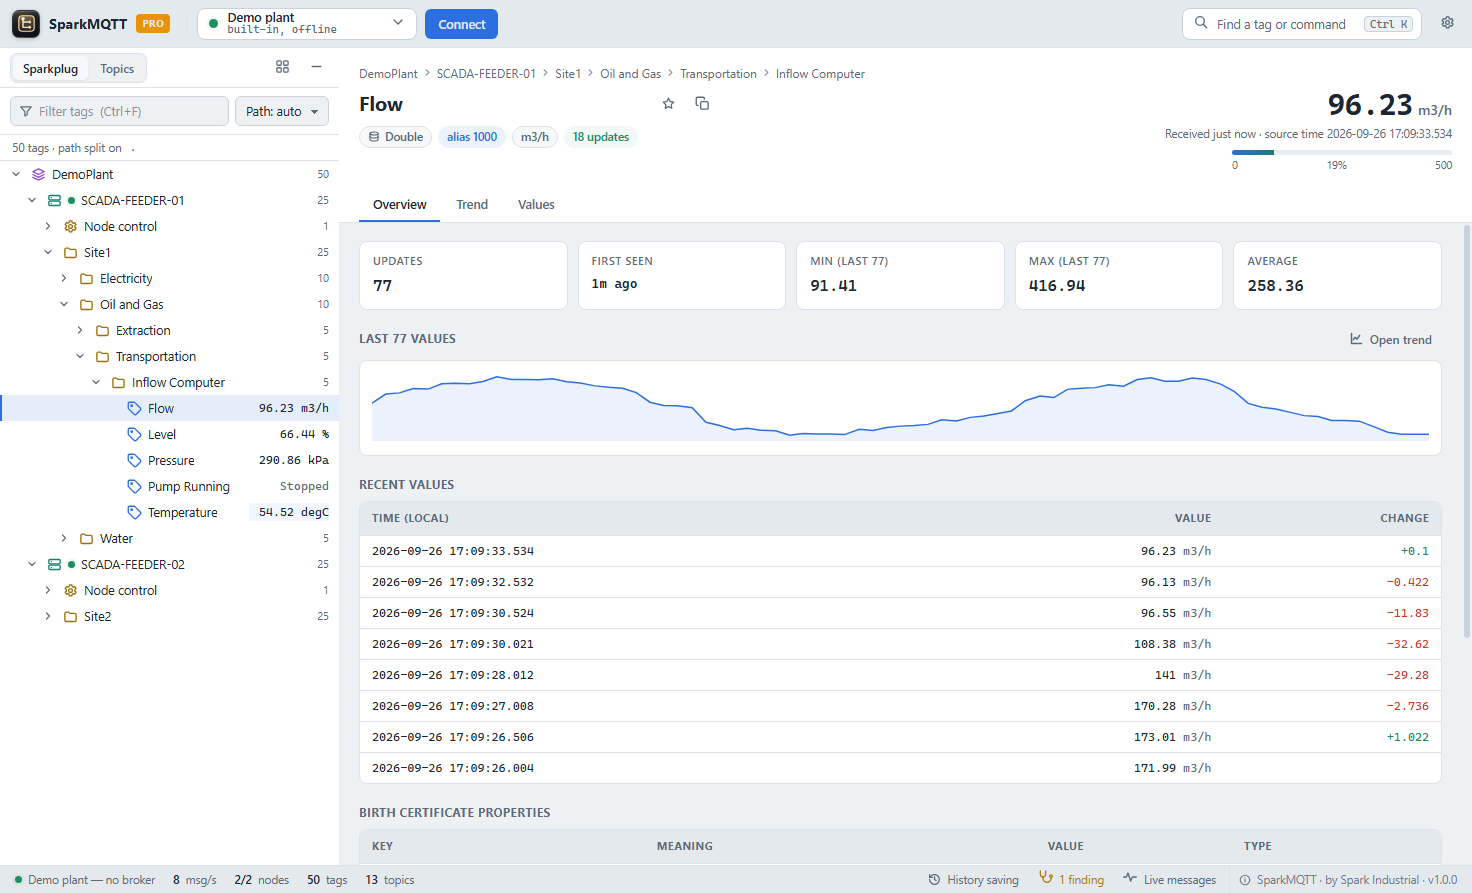Collapse all tags with the minus icon

click(316, 67)
